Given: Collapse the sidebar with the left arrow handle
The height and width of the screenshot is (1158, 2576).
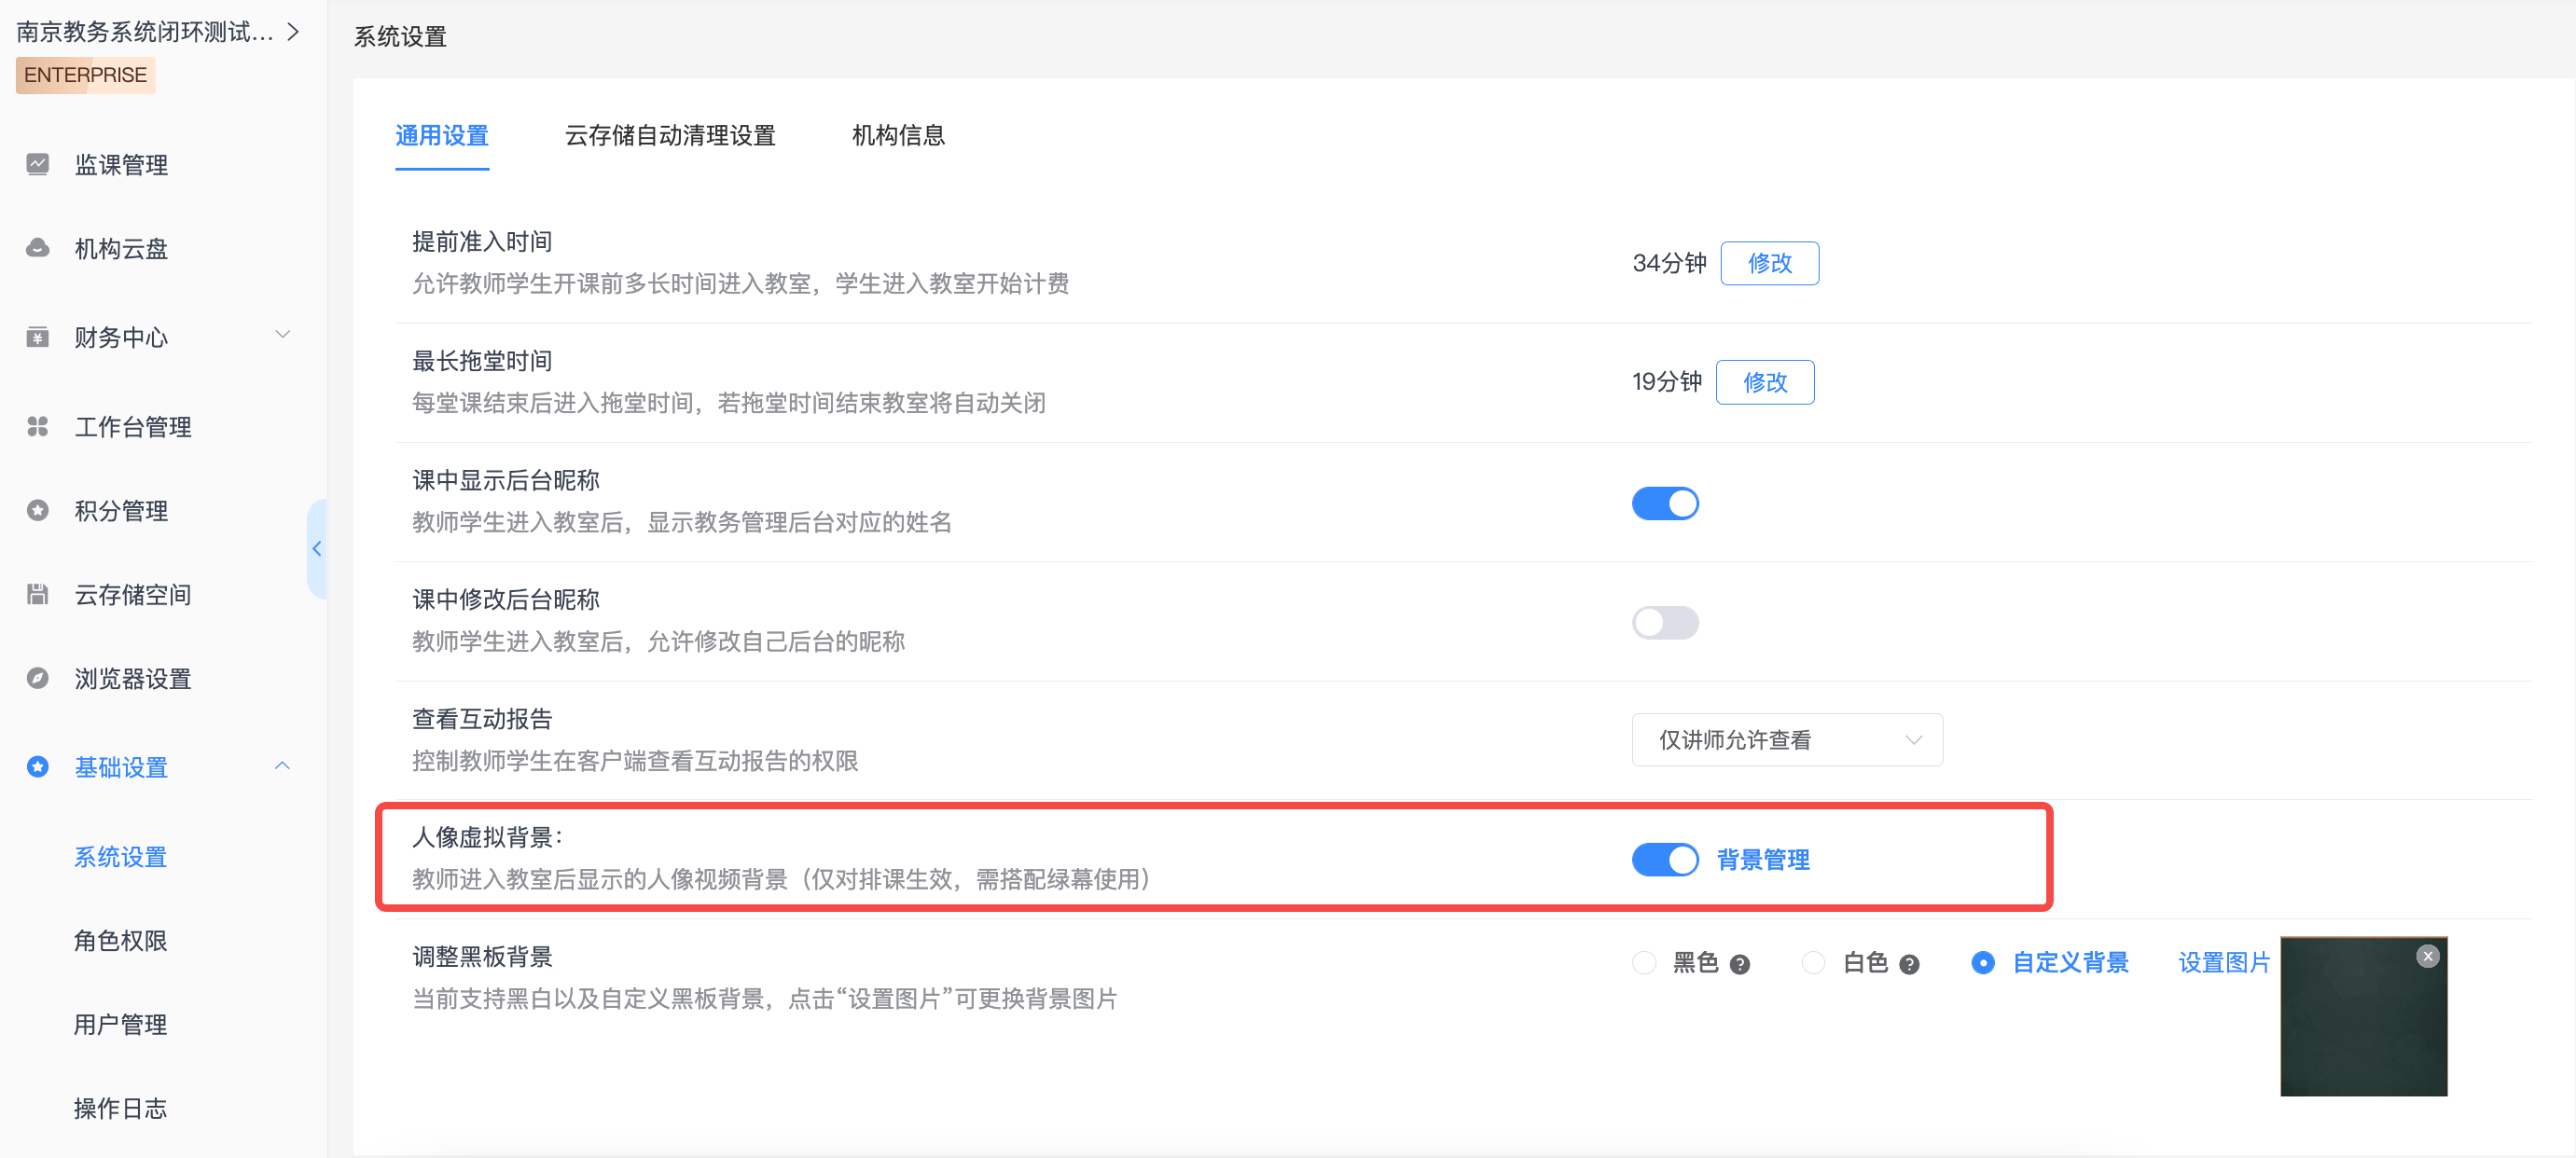Looking at the screenshot, I should pos(317,549).
